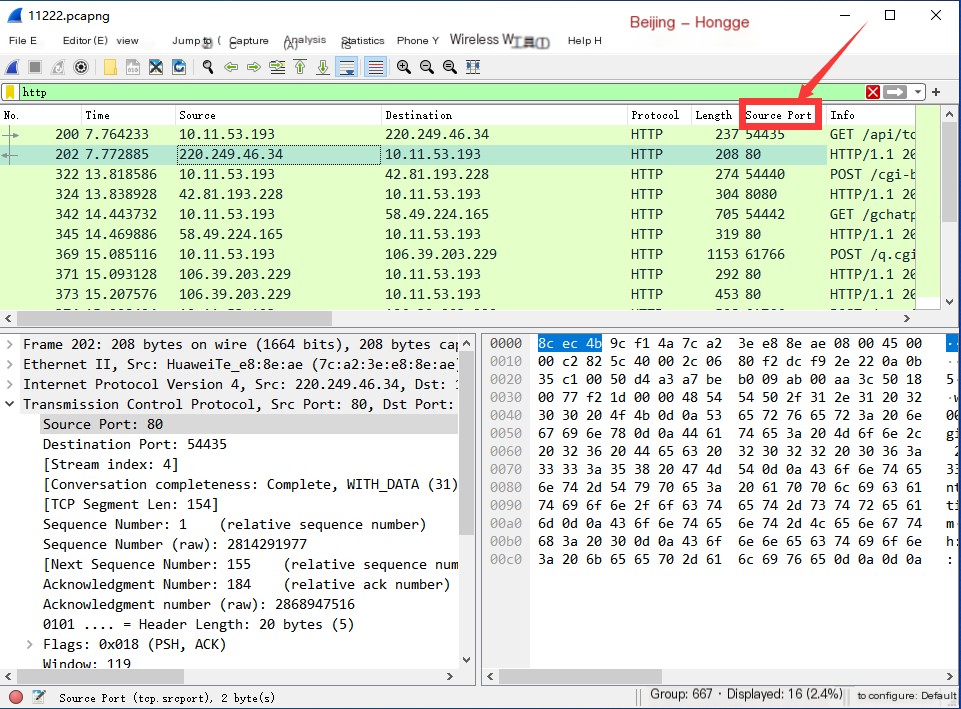Image resolution: width=961 pixels, height=709 pixels.
Task: Open the Phone menu
Action: click(418, 40)
